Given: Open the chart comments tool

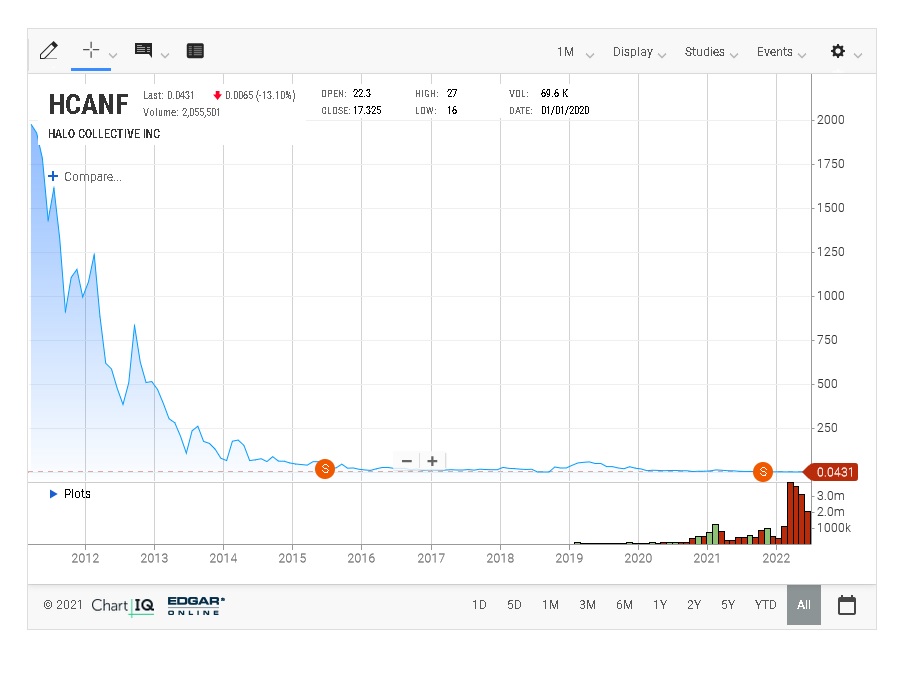Looking at the screenshot, I should (143, 50).
